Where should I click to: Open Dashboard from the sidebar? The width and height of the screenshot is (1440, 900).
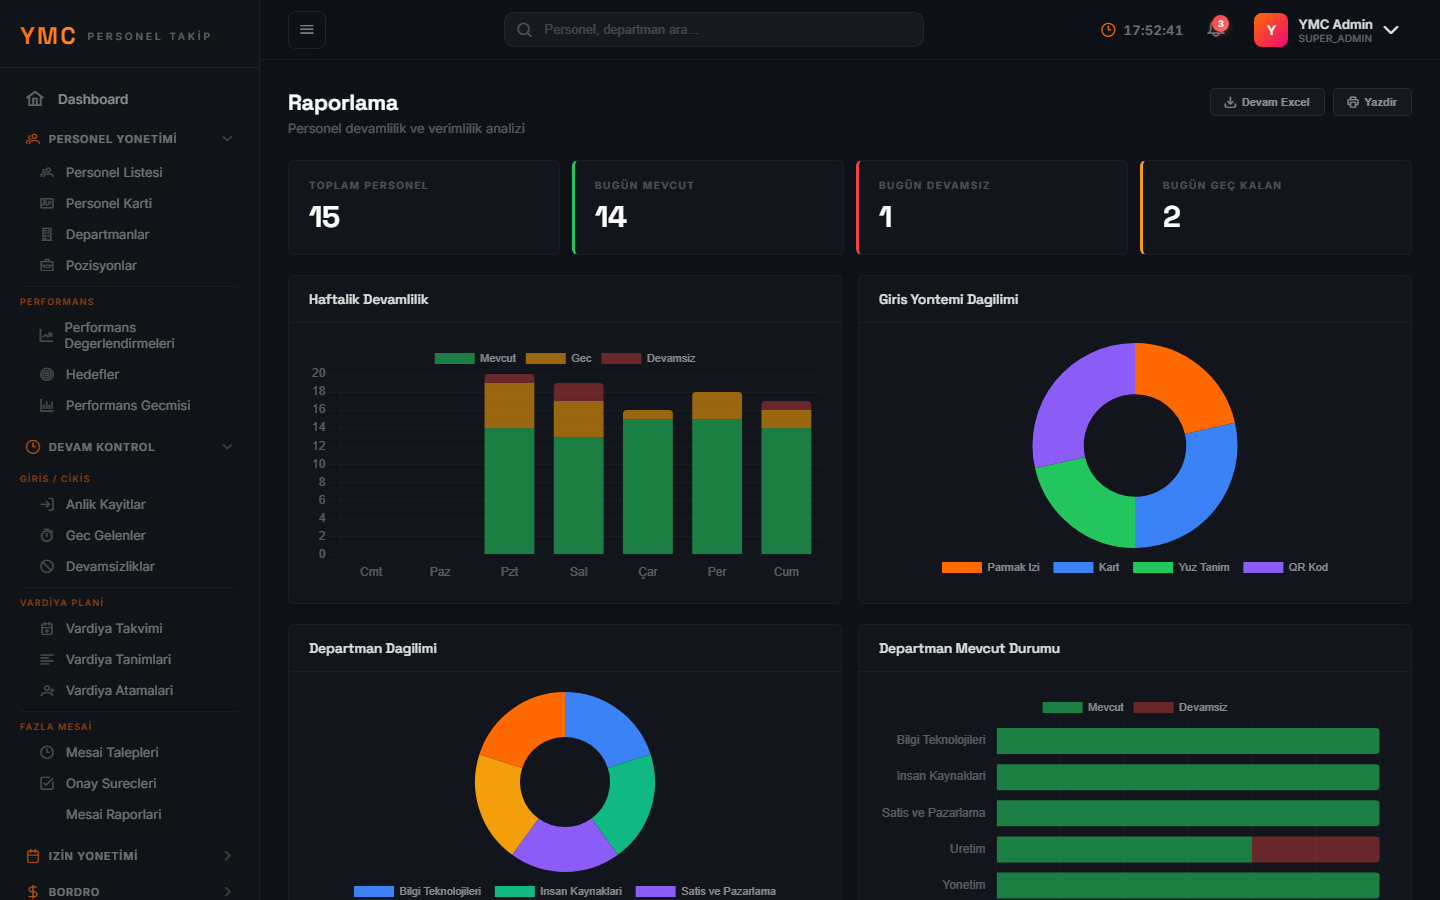(130, 99)
